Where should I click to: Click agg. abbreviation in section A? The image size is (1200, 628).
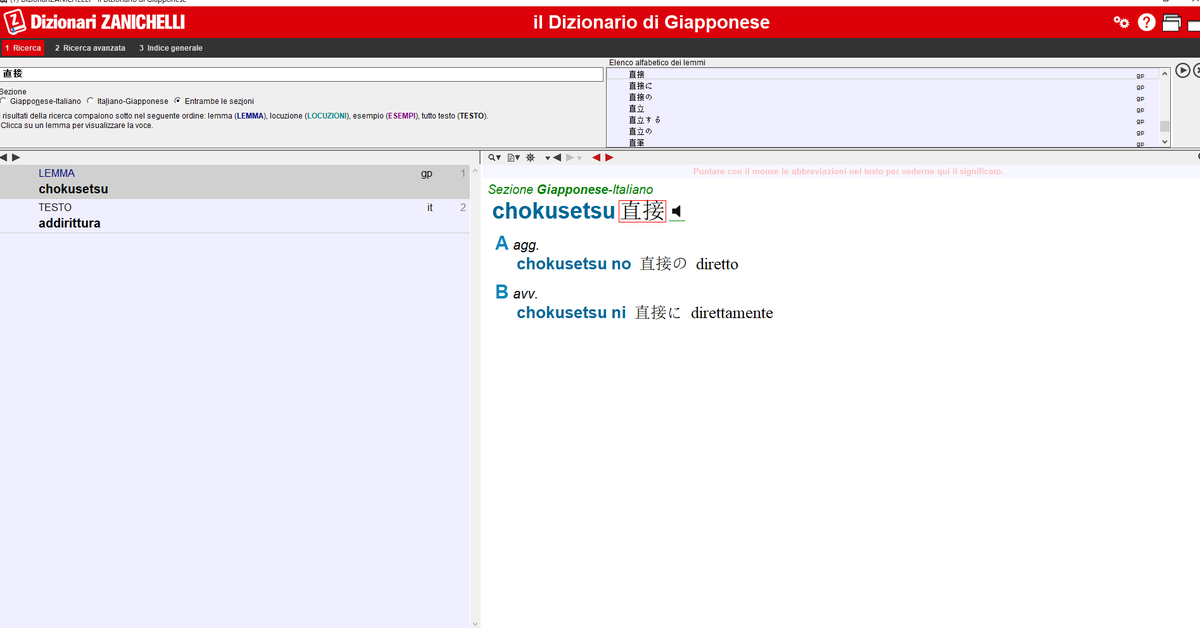point(526,245)
